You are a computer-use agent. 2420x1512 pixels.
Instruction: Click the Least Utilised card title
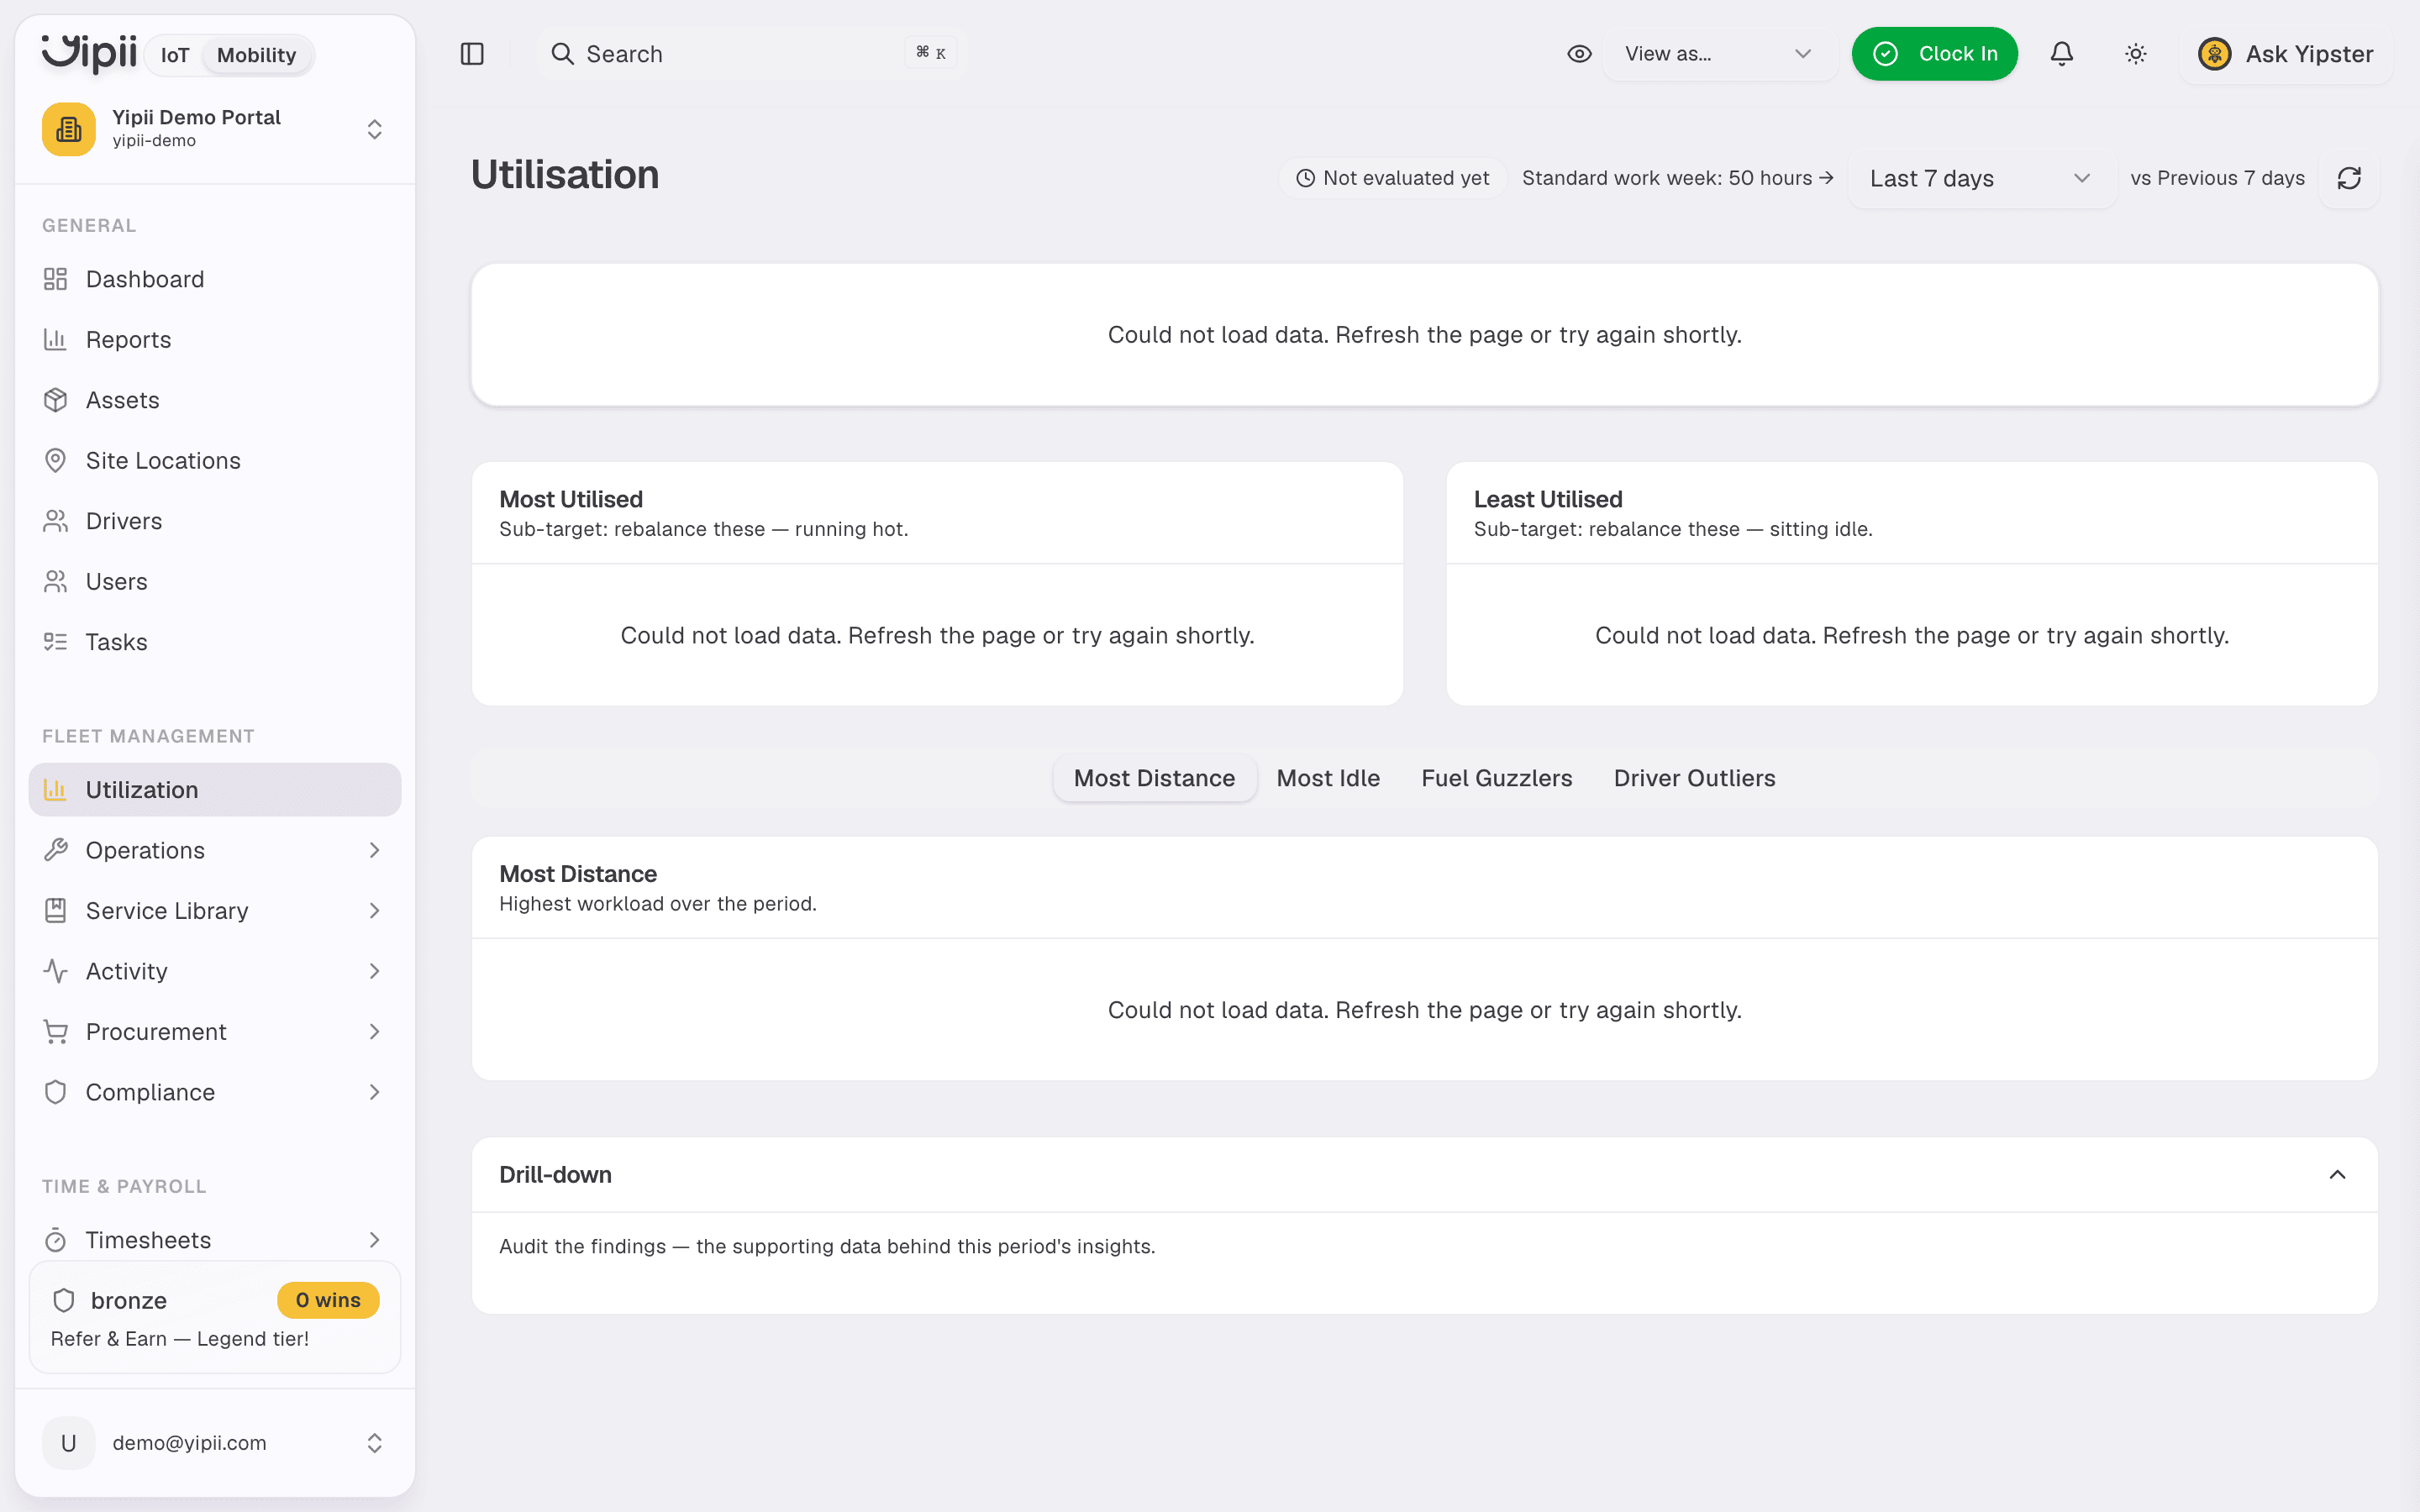tap(1547, 499)
